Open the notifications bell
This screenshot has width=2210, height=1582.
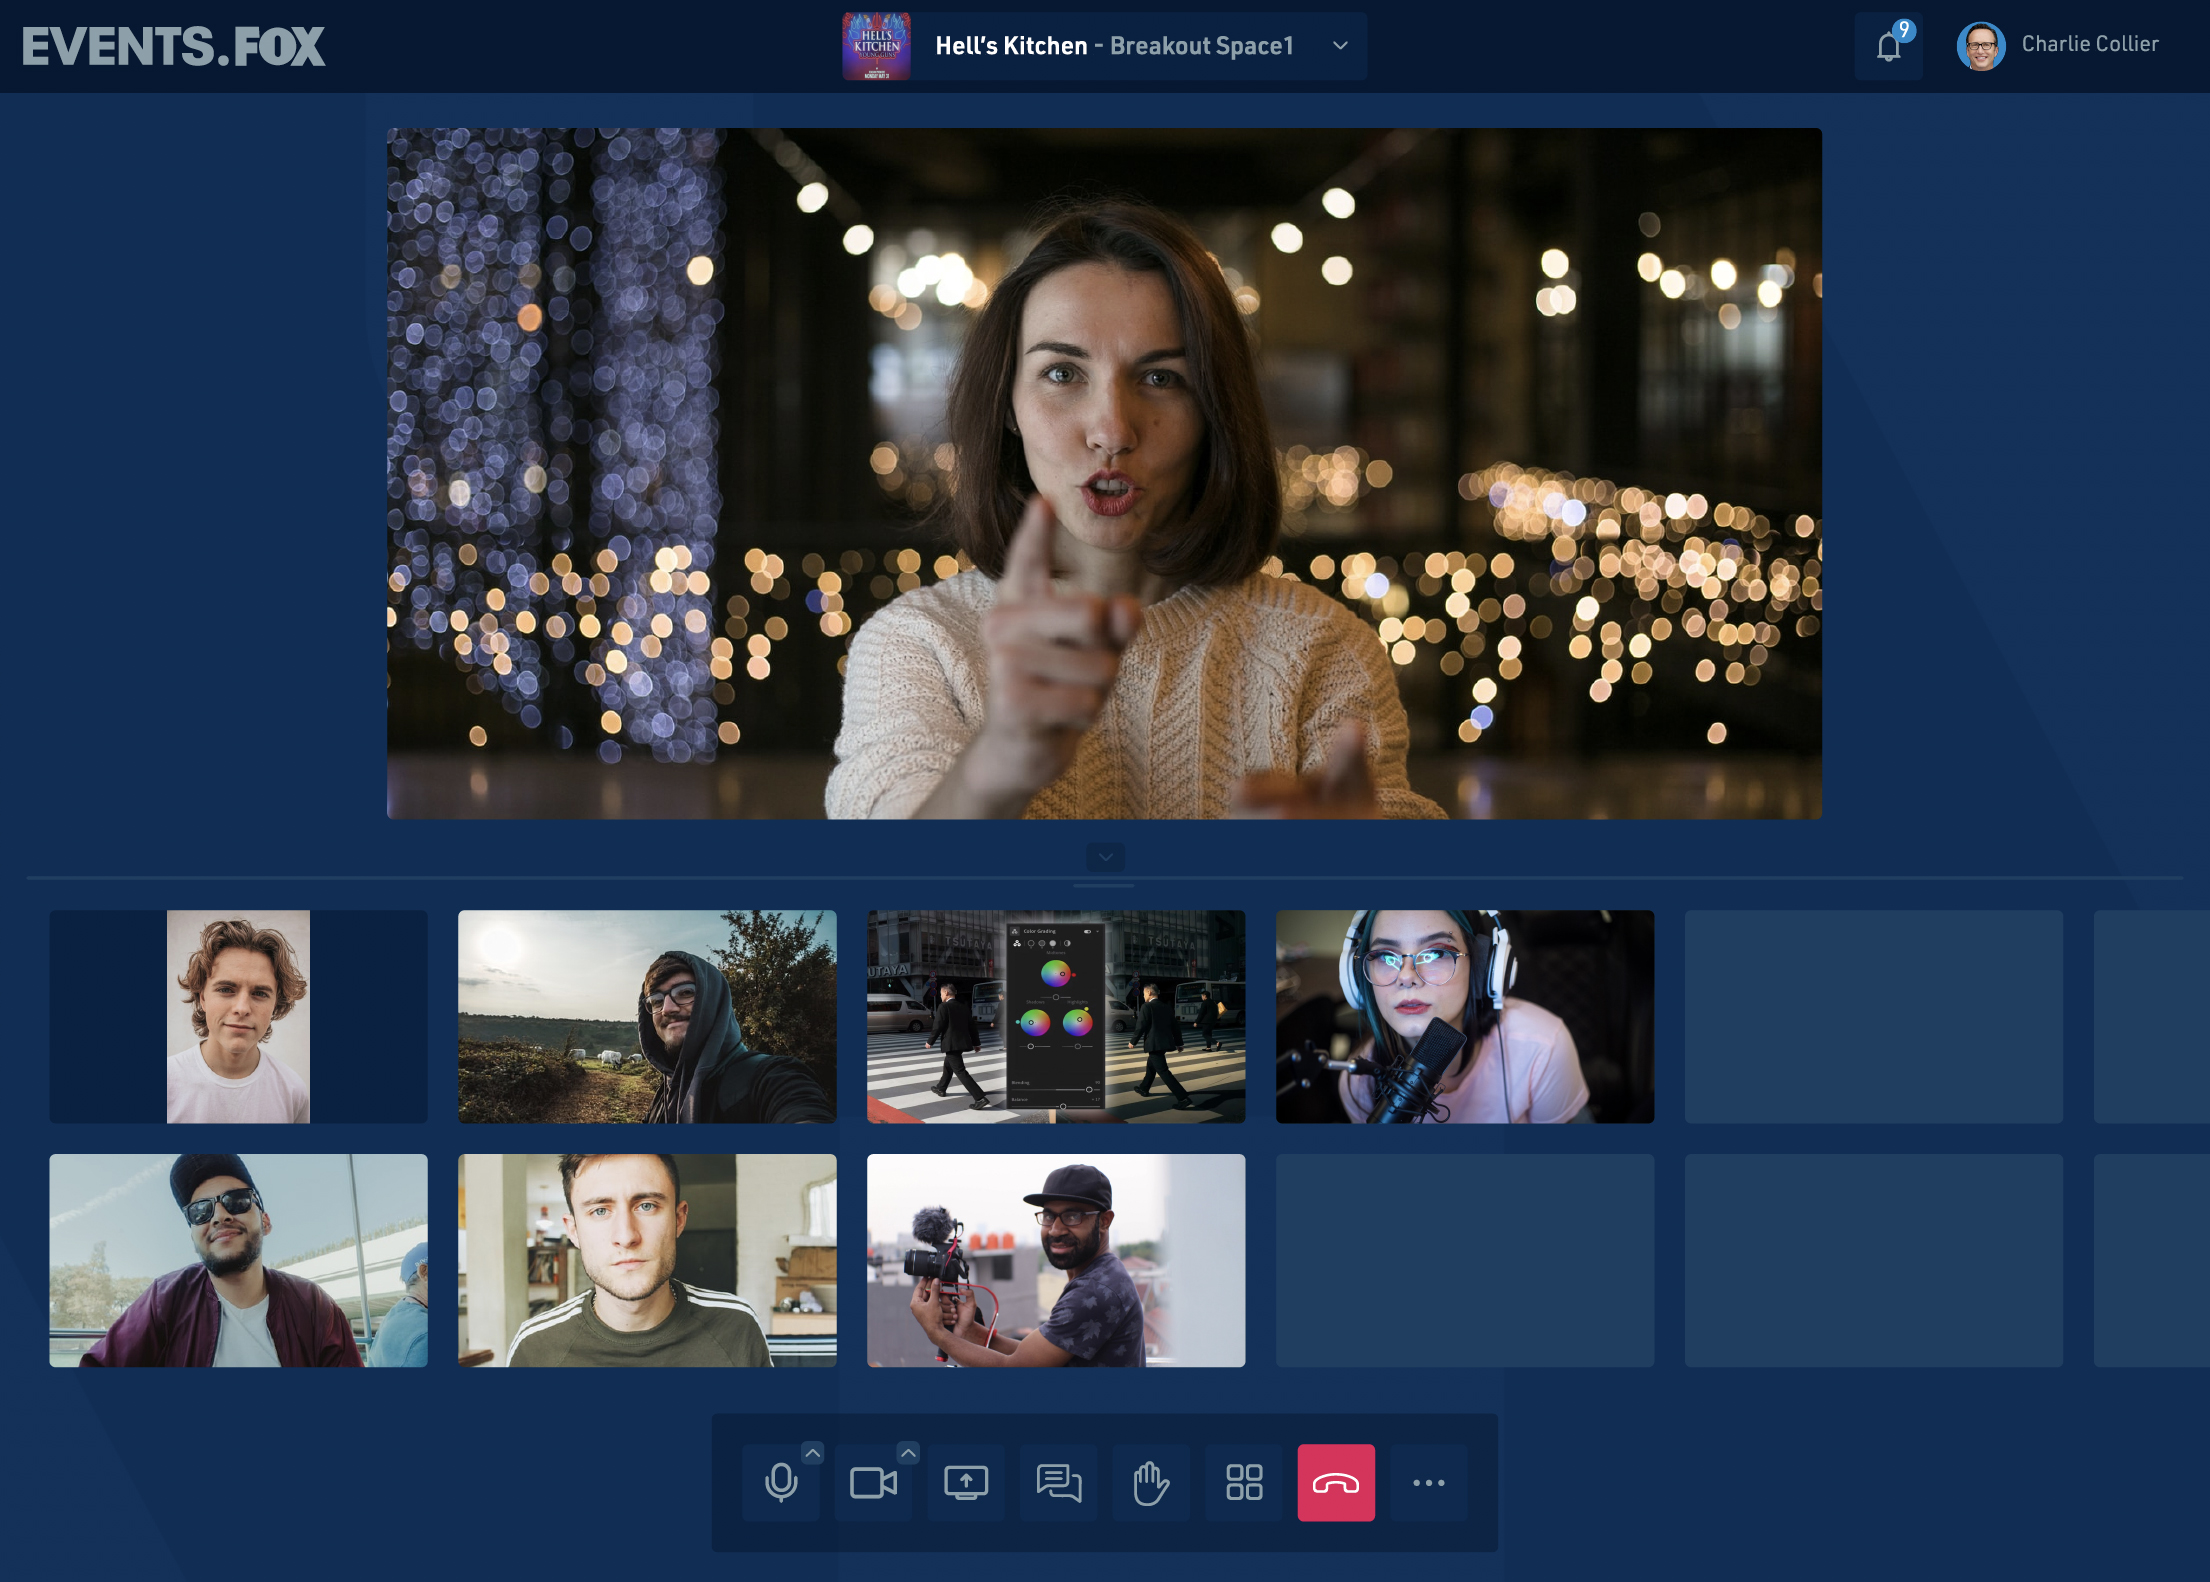[x=1889, y=46]
